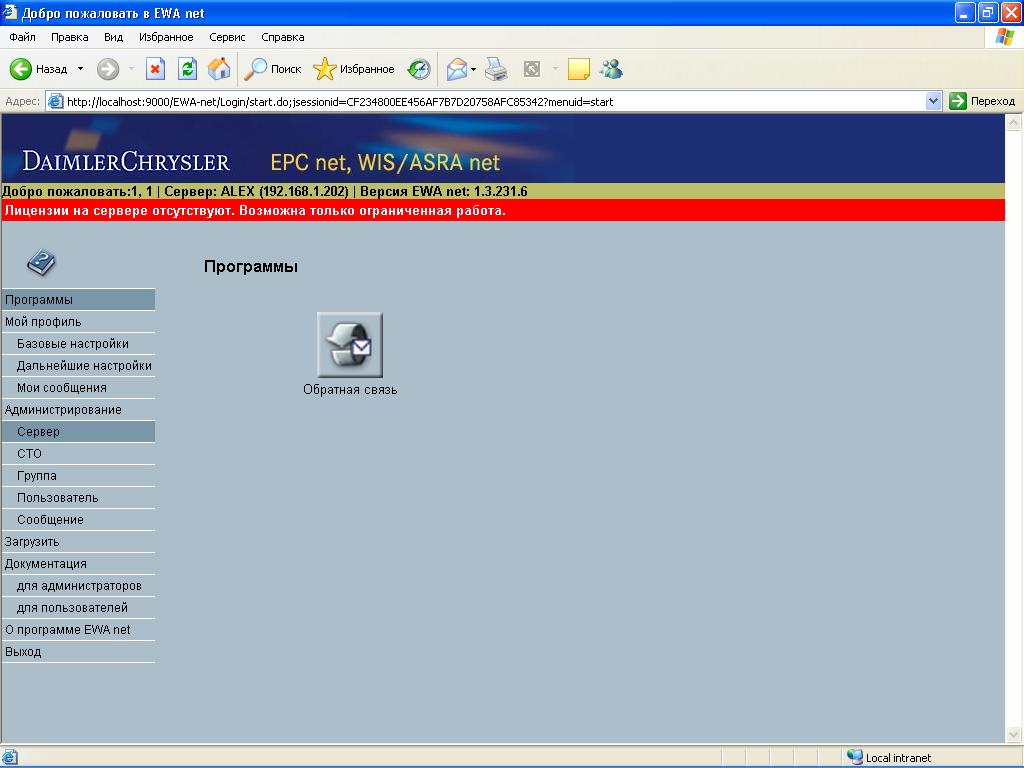Open the СТО admin item
The height and width of the screenshot is (768, 1024).
pyautogui.click(x=78, y=454)
